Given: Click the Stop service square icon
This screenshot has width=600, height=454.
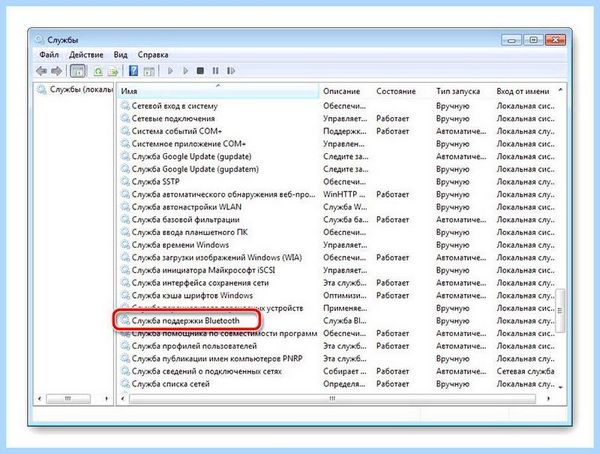Looking at the screenshot, I should pos(200,71).
